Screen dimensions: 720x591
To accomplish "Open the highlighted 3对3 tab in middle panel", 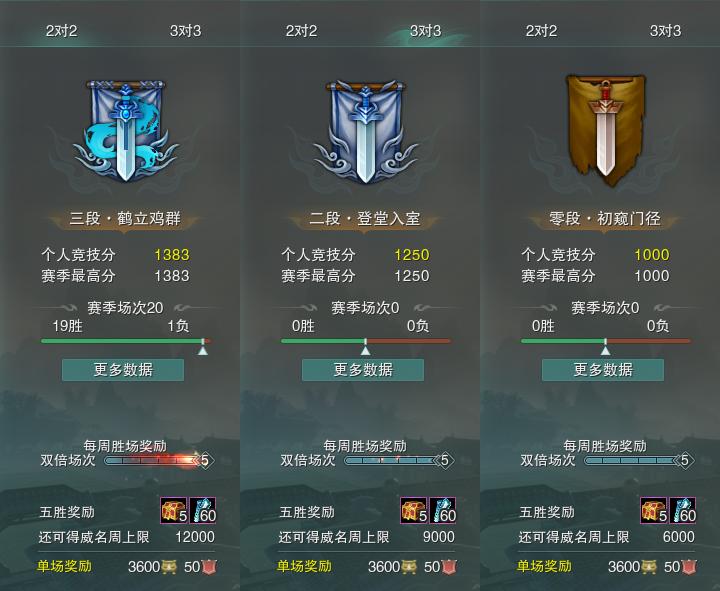I will pos(426,31).
